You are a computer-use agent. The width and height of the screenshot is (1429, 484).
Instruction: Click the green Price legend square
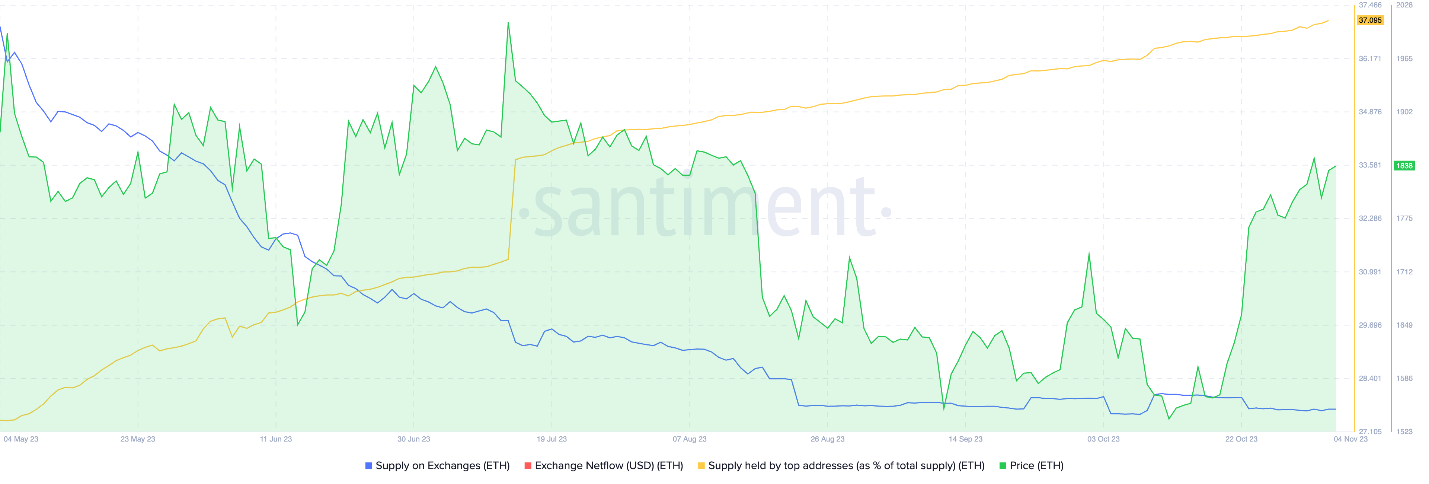pos(1003,465)
